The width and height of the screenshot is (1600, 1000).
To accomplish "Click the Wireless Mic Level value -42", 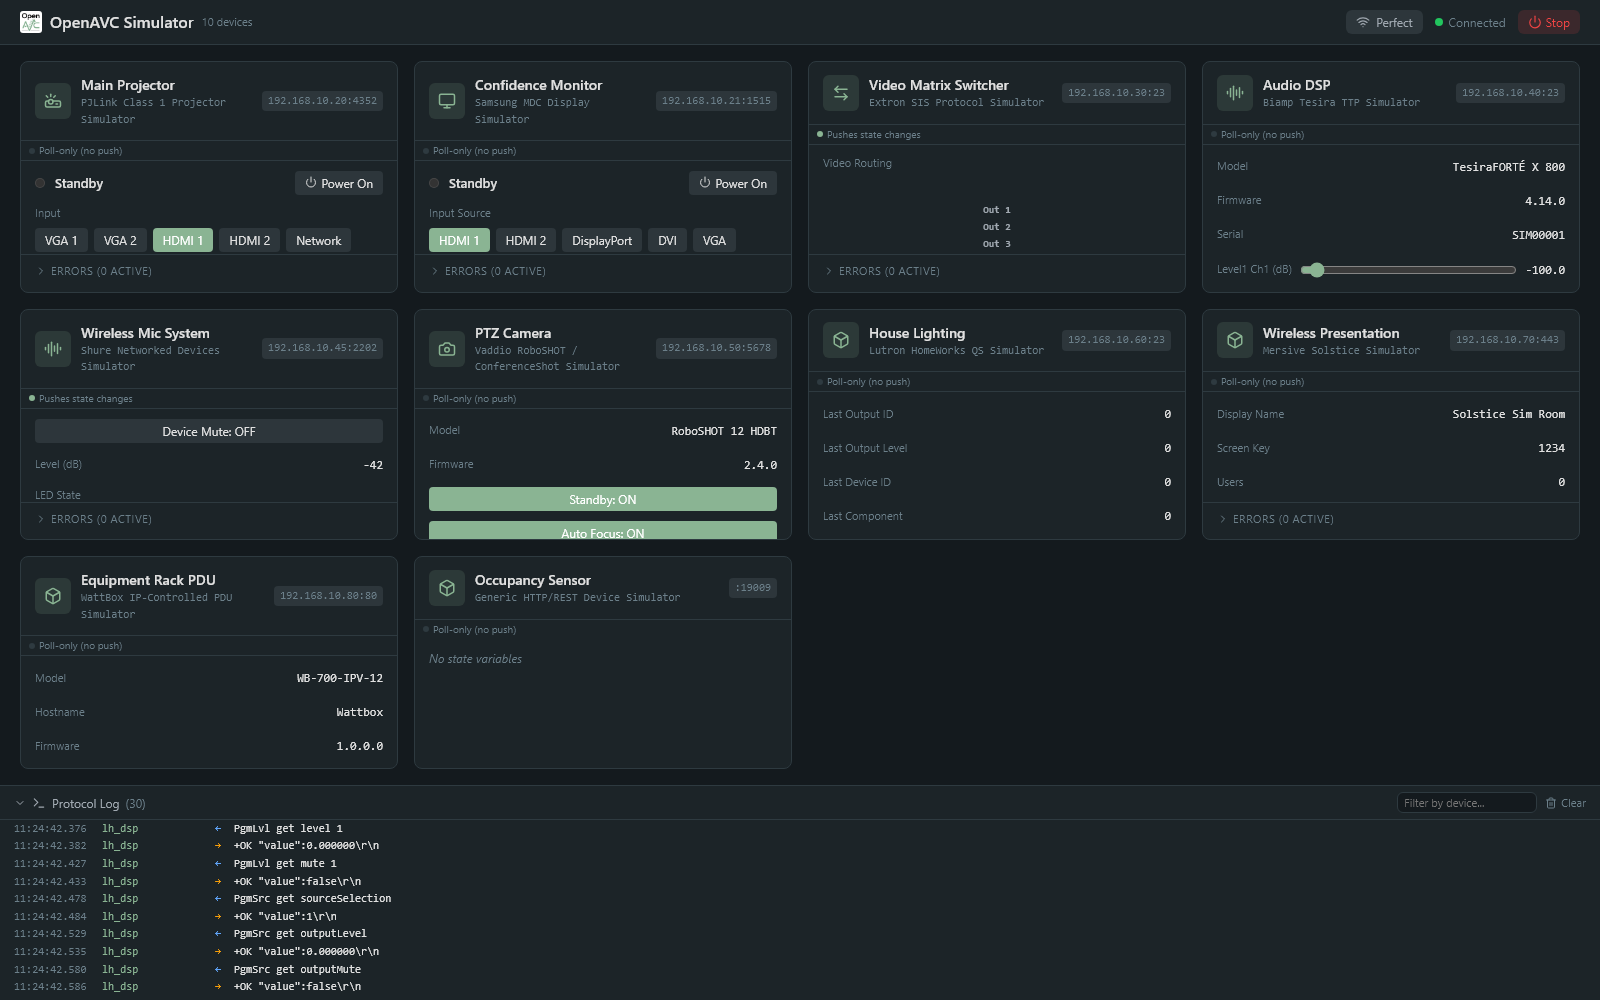I will (373, 465).
